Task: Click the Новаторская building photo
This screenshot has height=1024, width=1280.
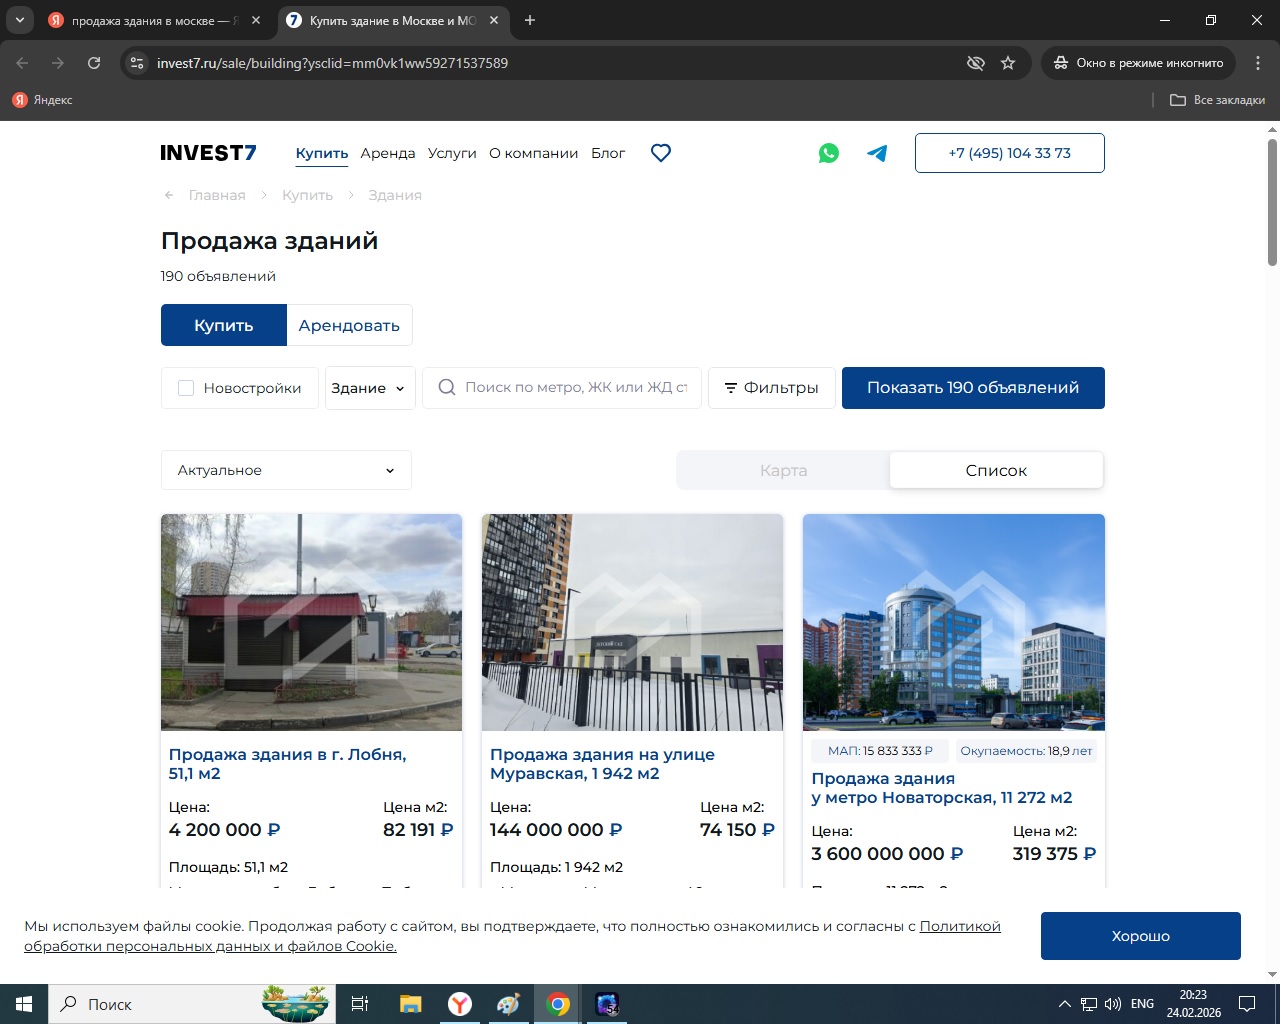Action: (x=954, y=622)
